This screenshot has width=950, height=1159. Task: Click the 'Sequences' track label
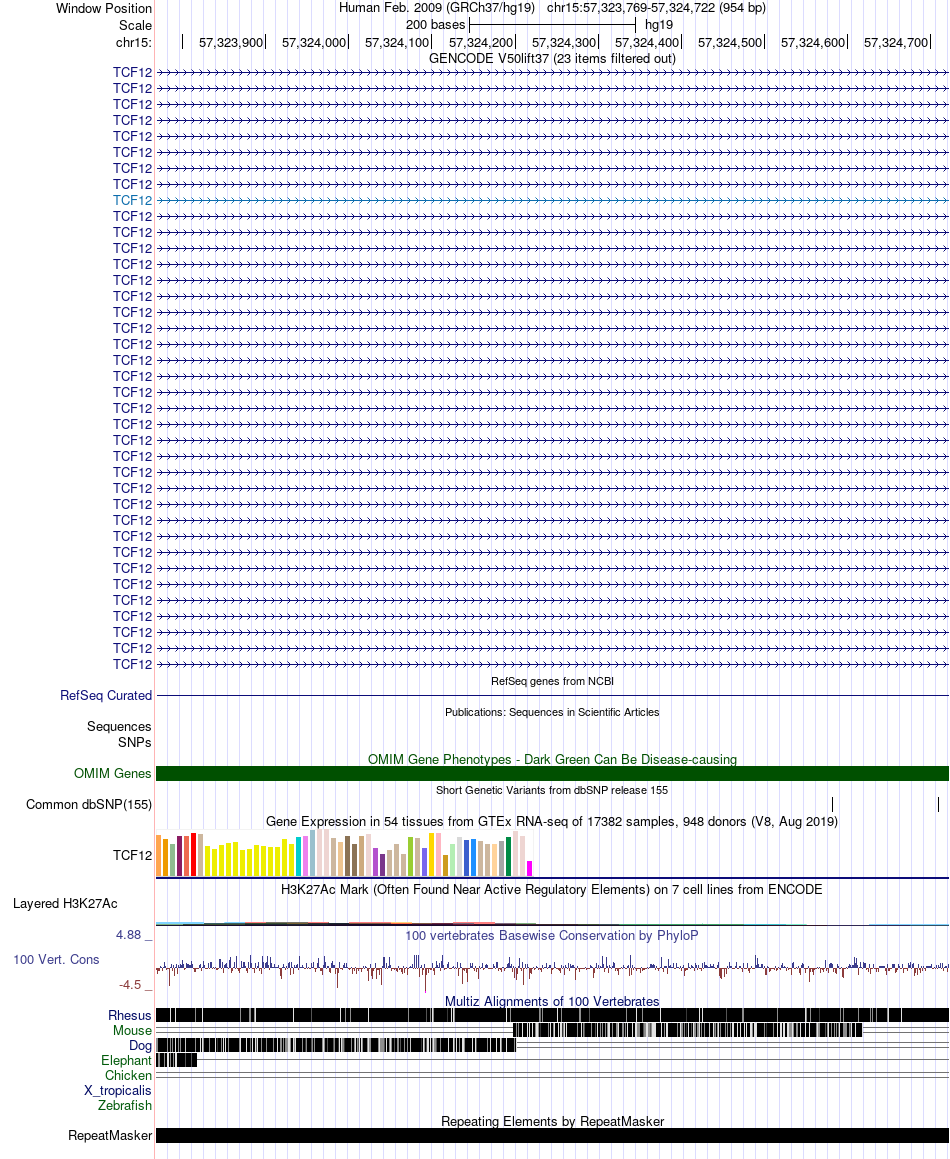click(119, 727)
